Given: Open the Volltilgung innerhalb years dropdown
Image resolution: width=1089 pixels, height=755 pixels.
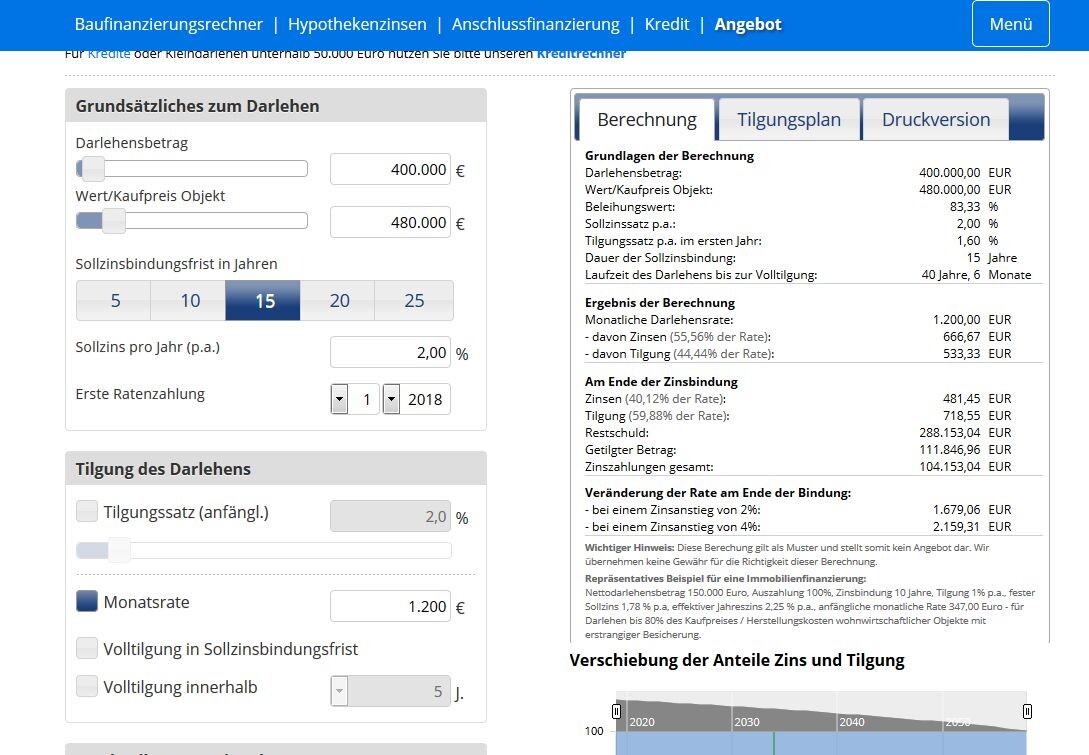Looking at the screenshot, I should point(340,691).
